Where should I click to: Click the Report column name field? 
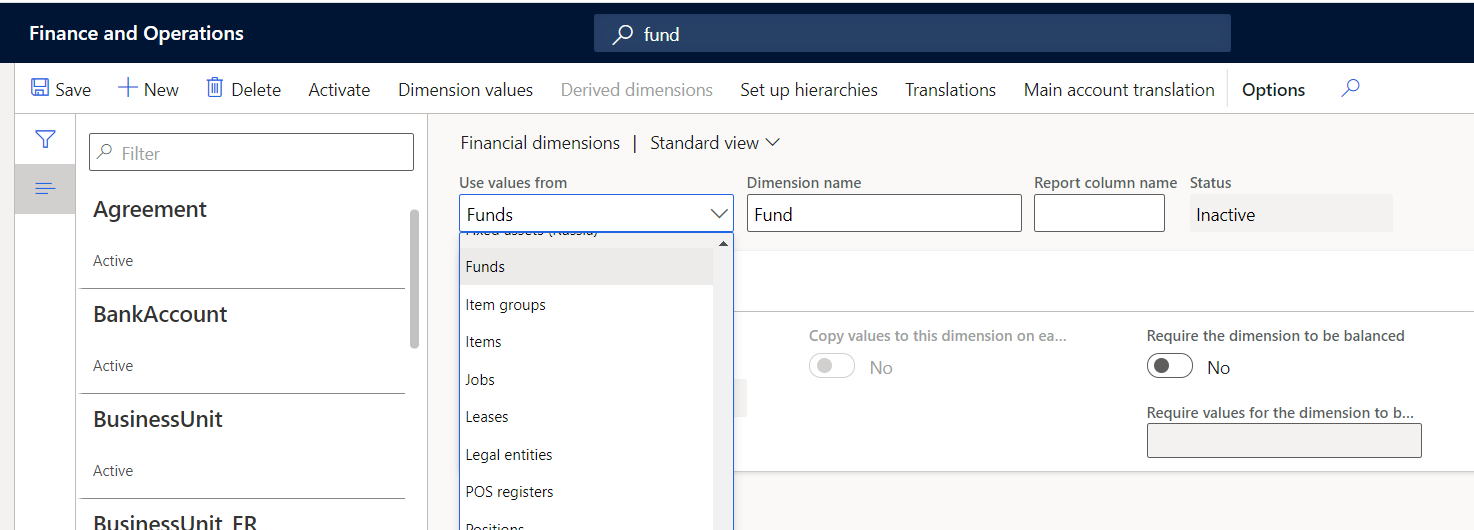coord(1099,213)
